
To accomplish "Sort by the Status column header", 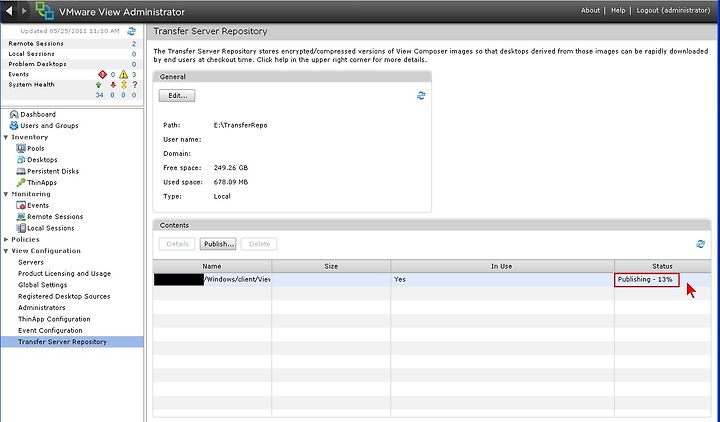I will [x=662, y=266].
